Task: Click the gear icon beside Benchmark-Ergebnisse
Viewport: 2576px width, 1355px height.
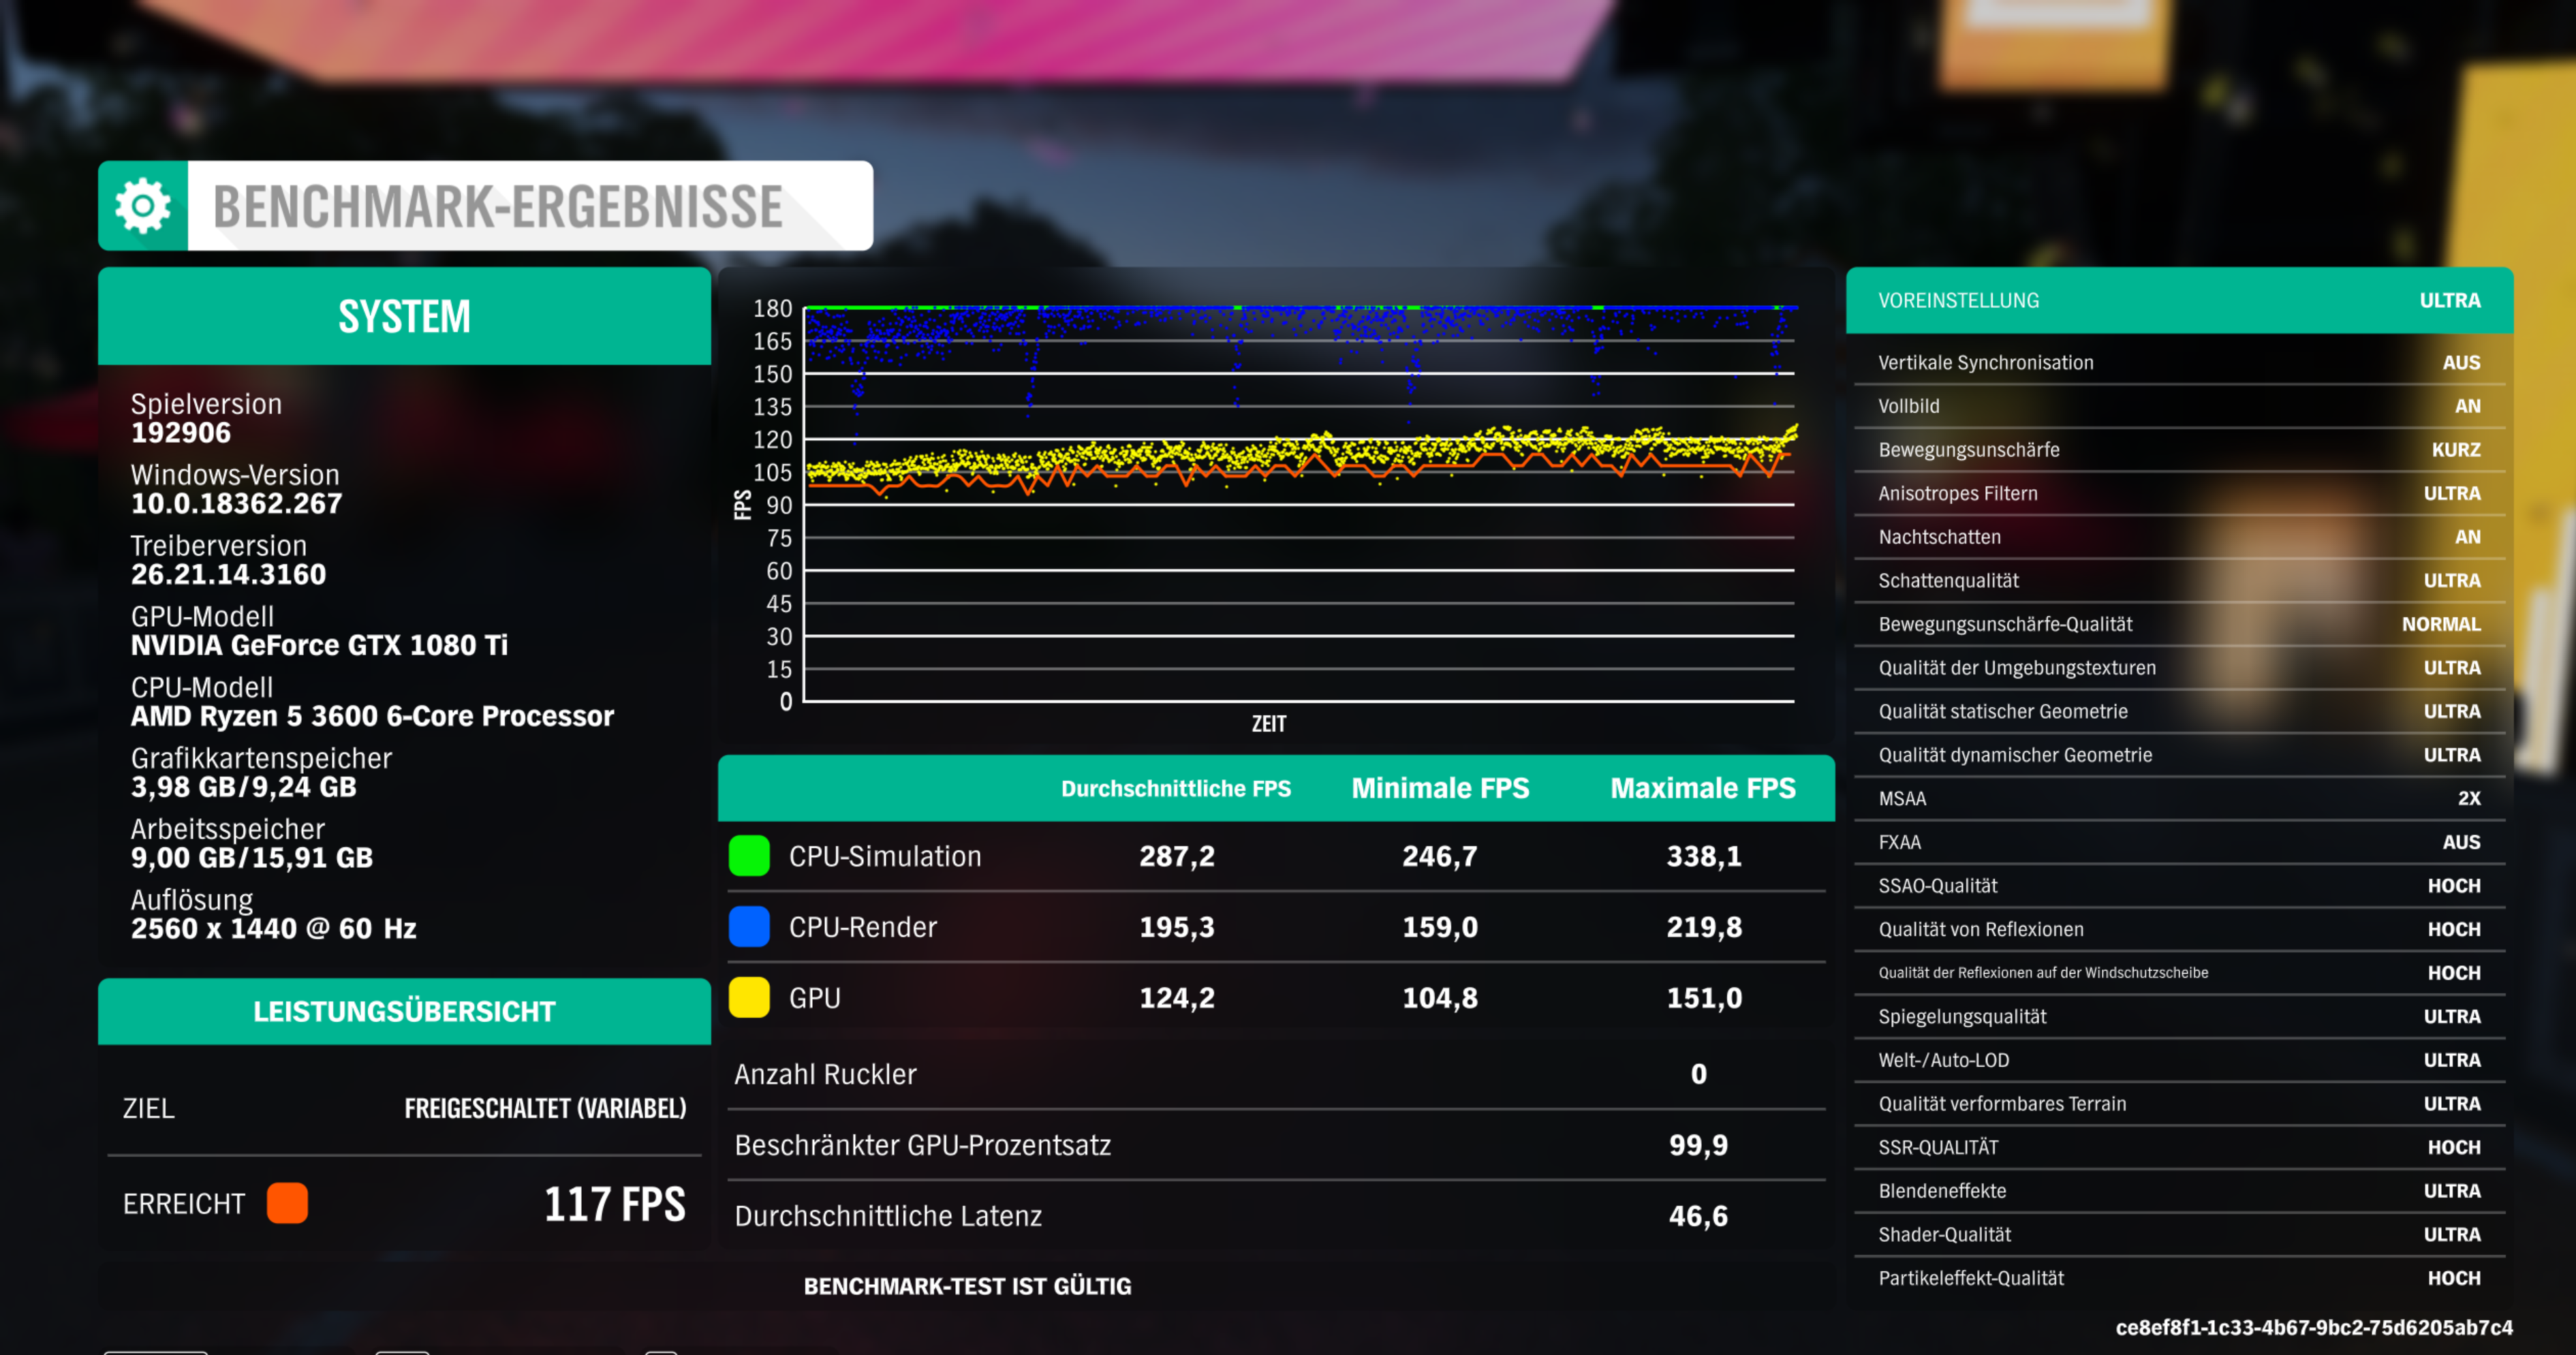Action: tap(143, 206)
